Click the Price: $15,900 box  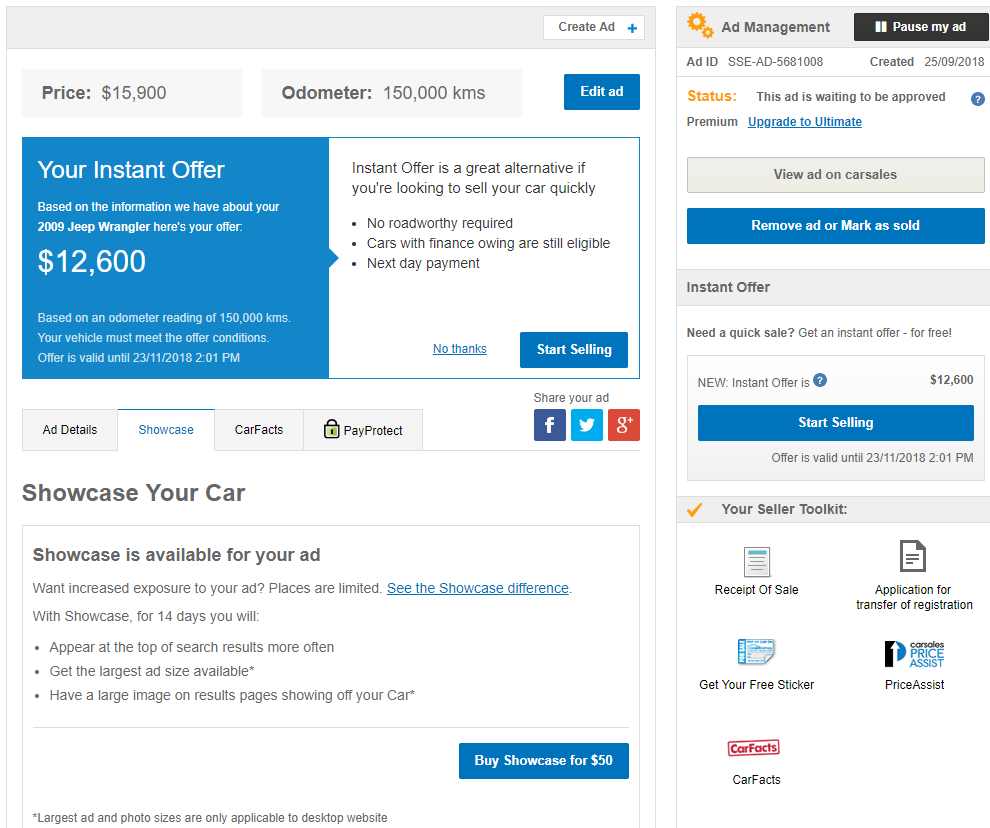pyautogui.click(x=132, y=93)
